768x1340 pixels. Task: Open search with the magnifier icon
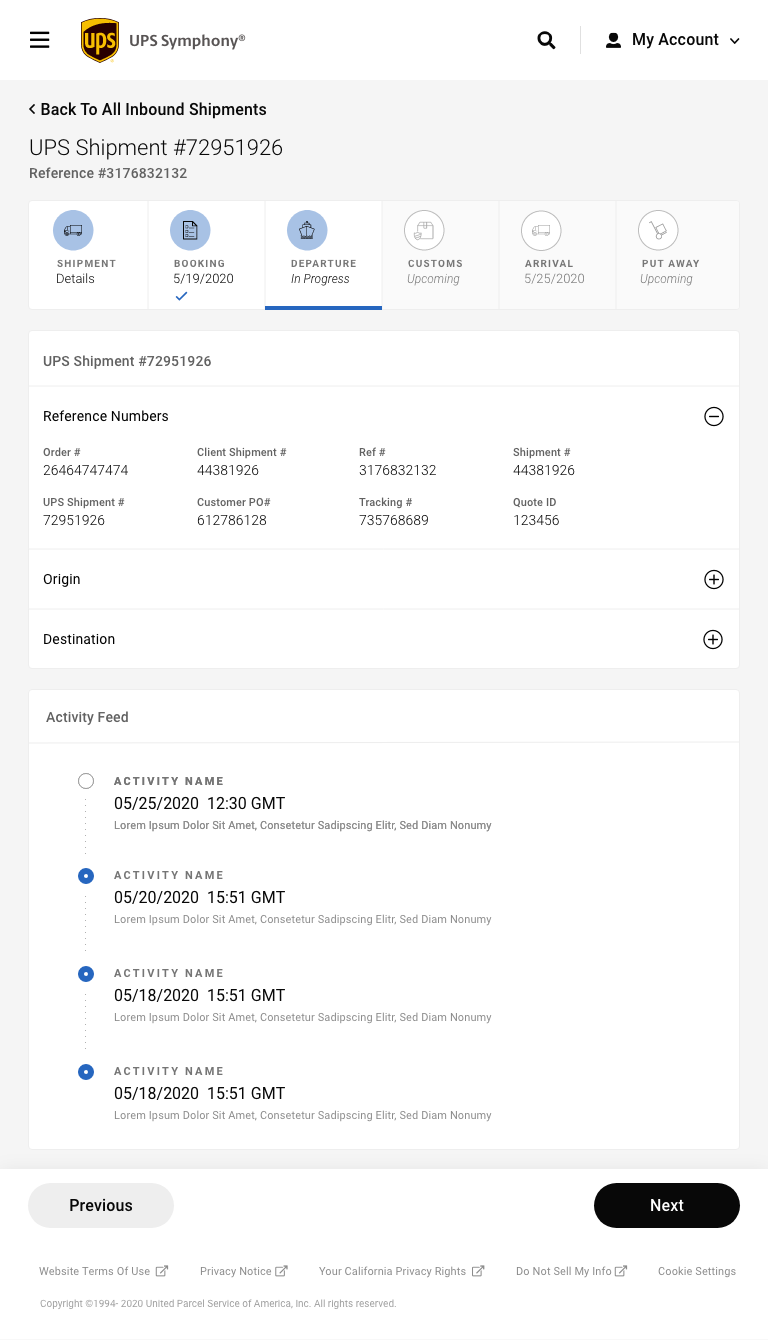[546, 40]
